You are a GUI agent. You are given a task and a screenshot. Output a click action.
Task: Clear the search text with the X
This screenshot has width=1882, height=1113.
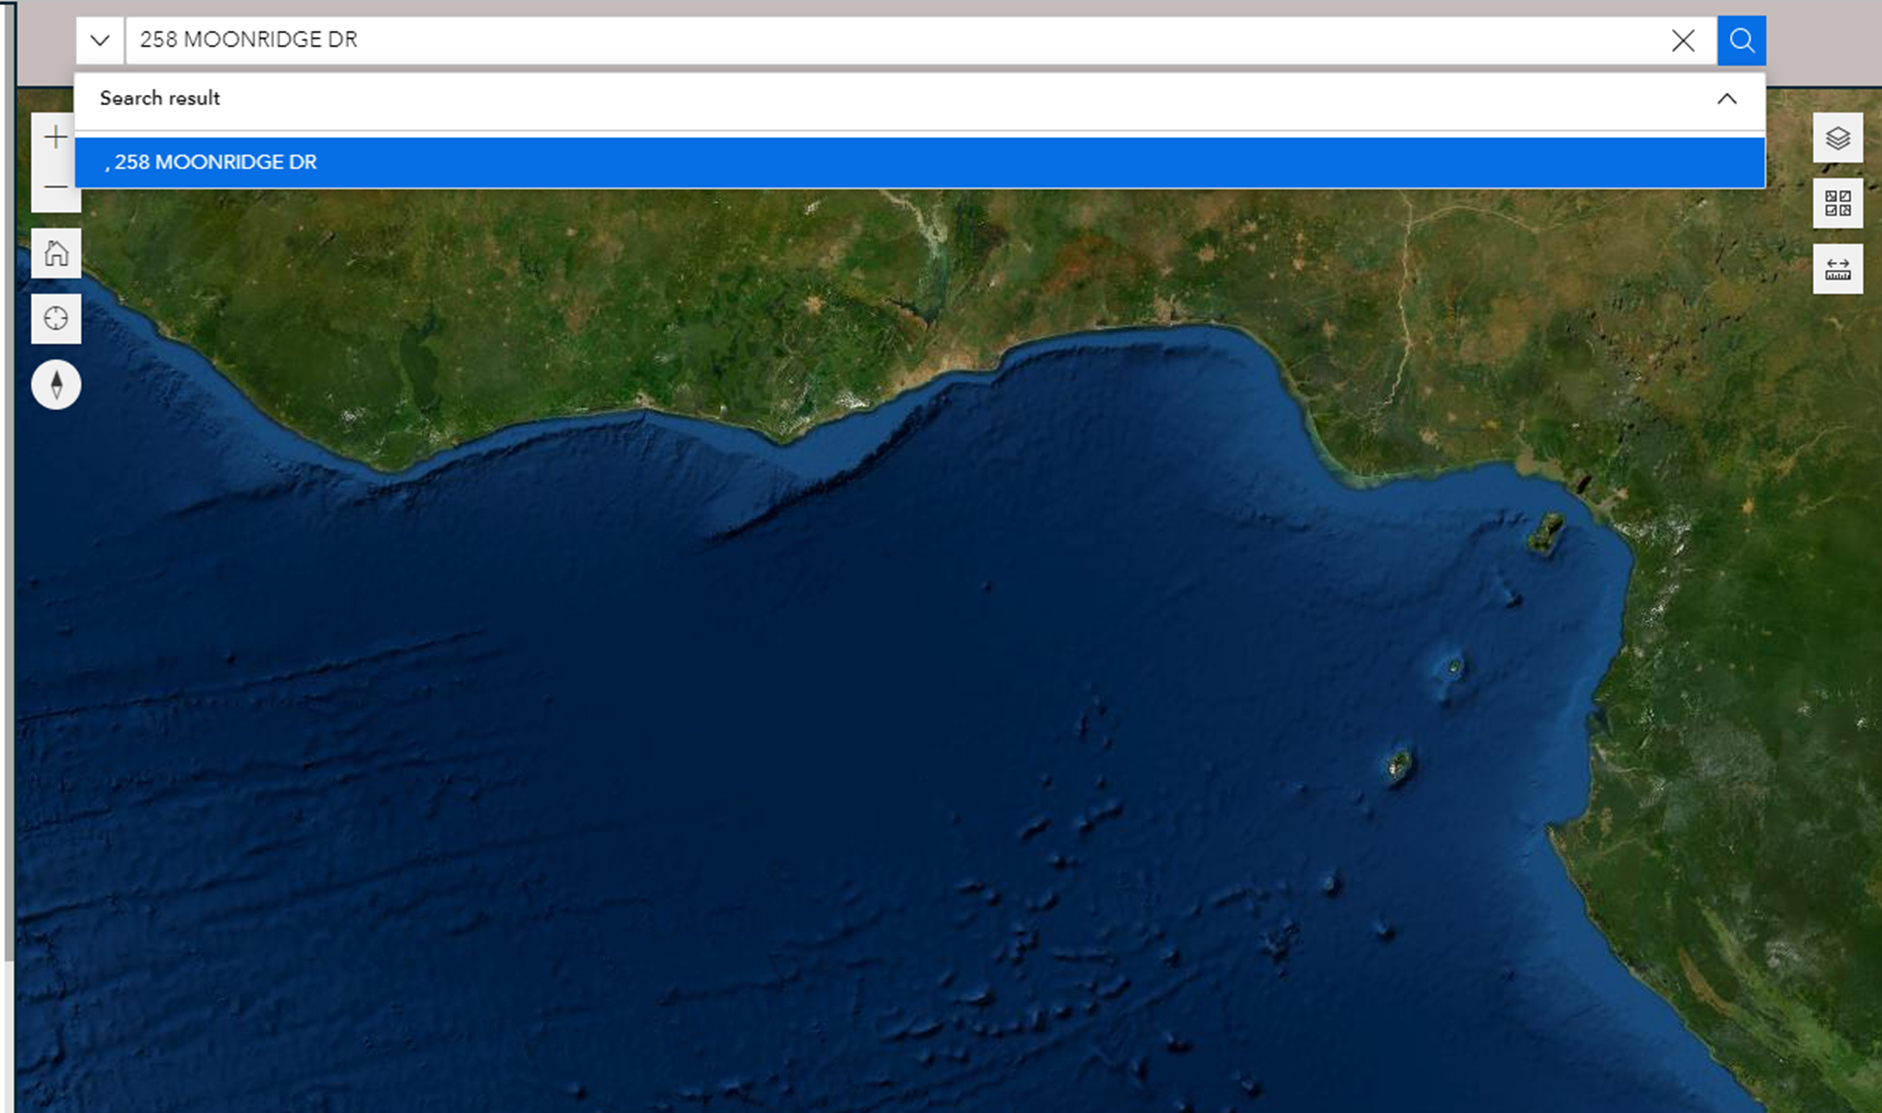pos(1683,41)
